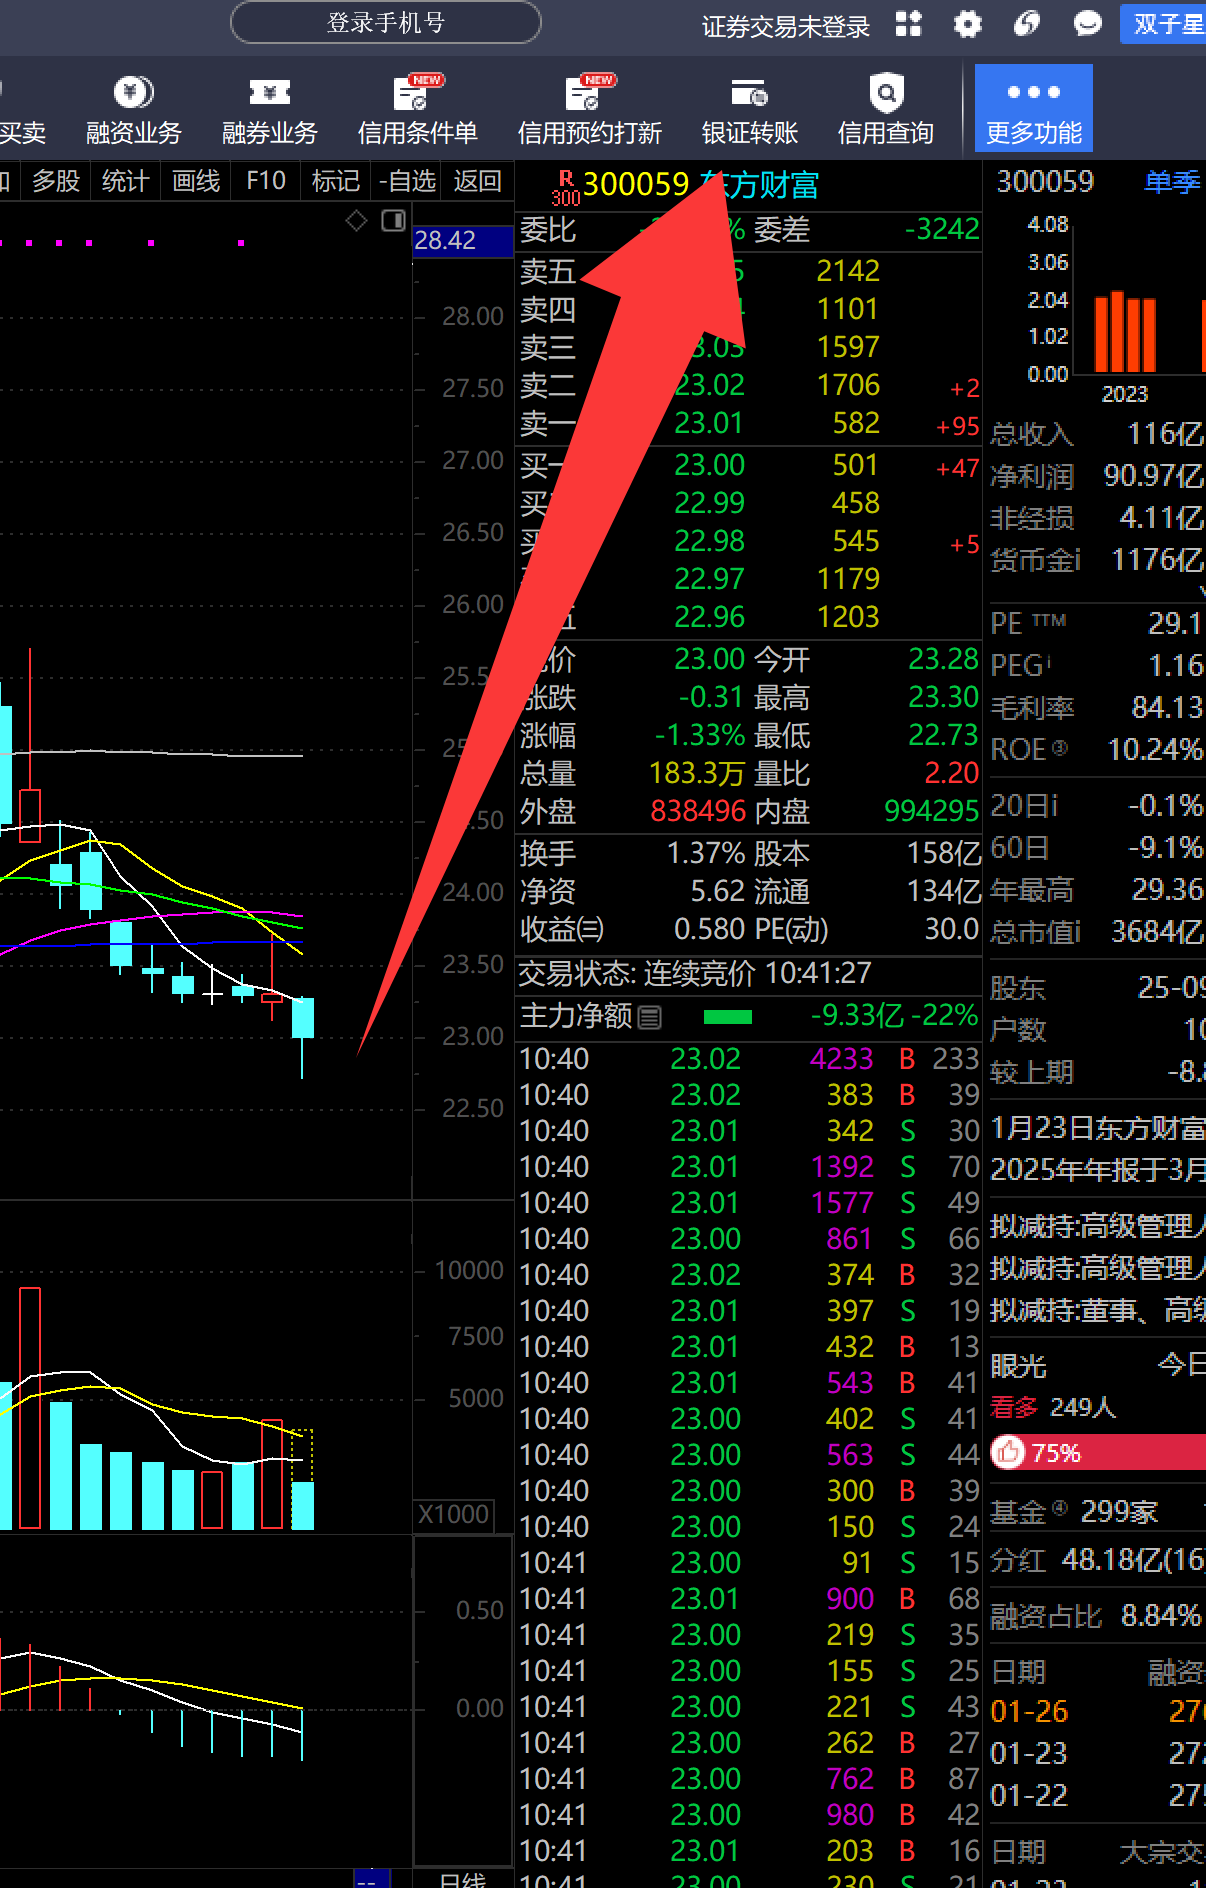Open the 信用查询 credit query icon
1206x1888 pixels.
(x=885, y=110)
